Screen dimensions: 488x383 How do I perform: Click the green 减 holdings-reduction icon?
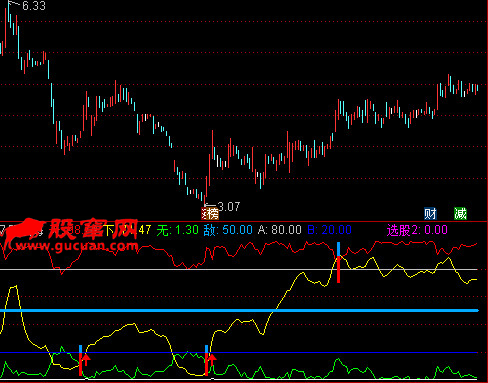pos(460,214)
